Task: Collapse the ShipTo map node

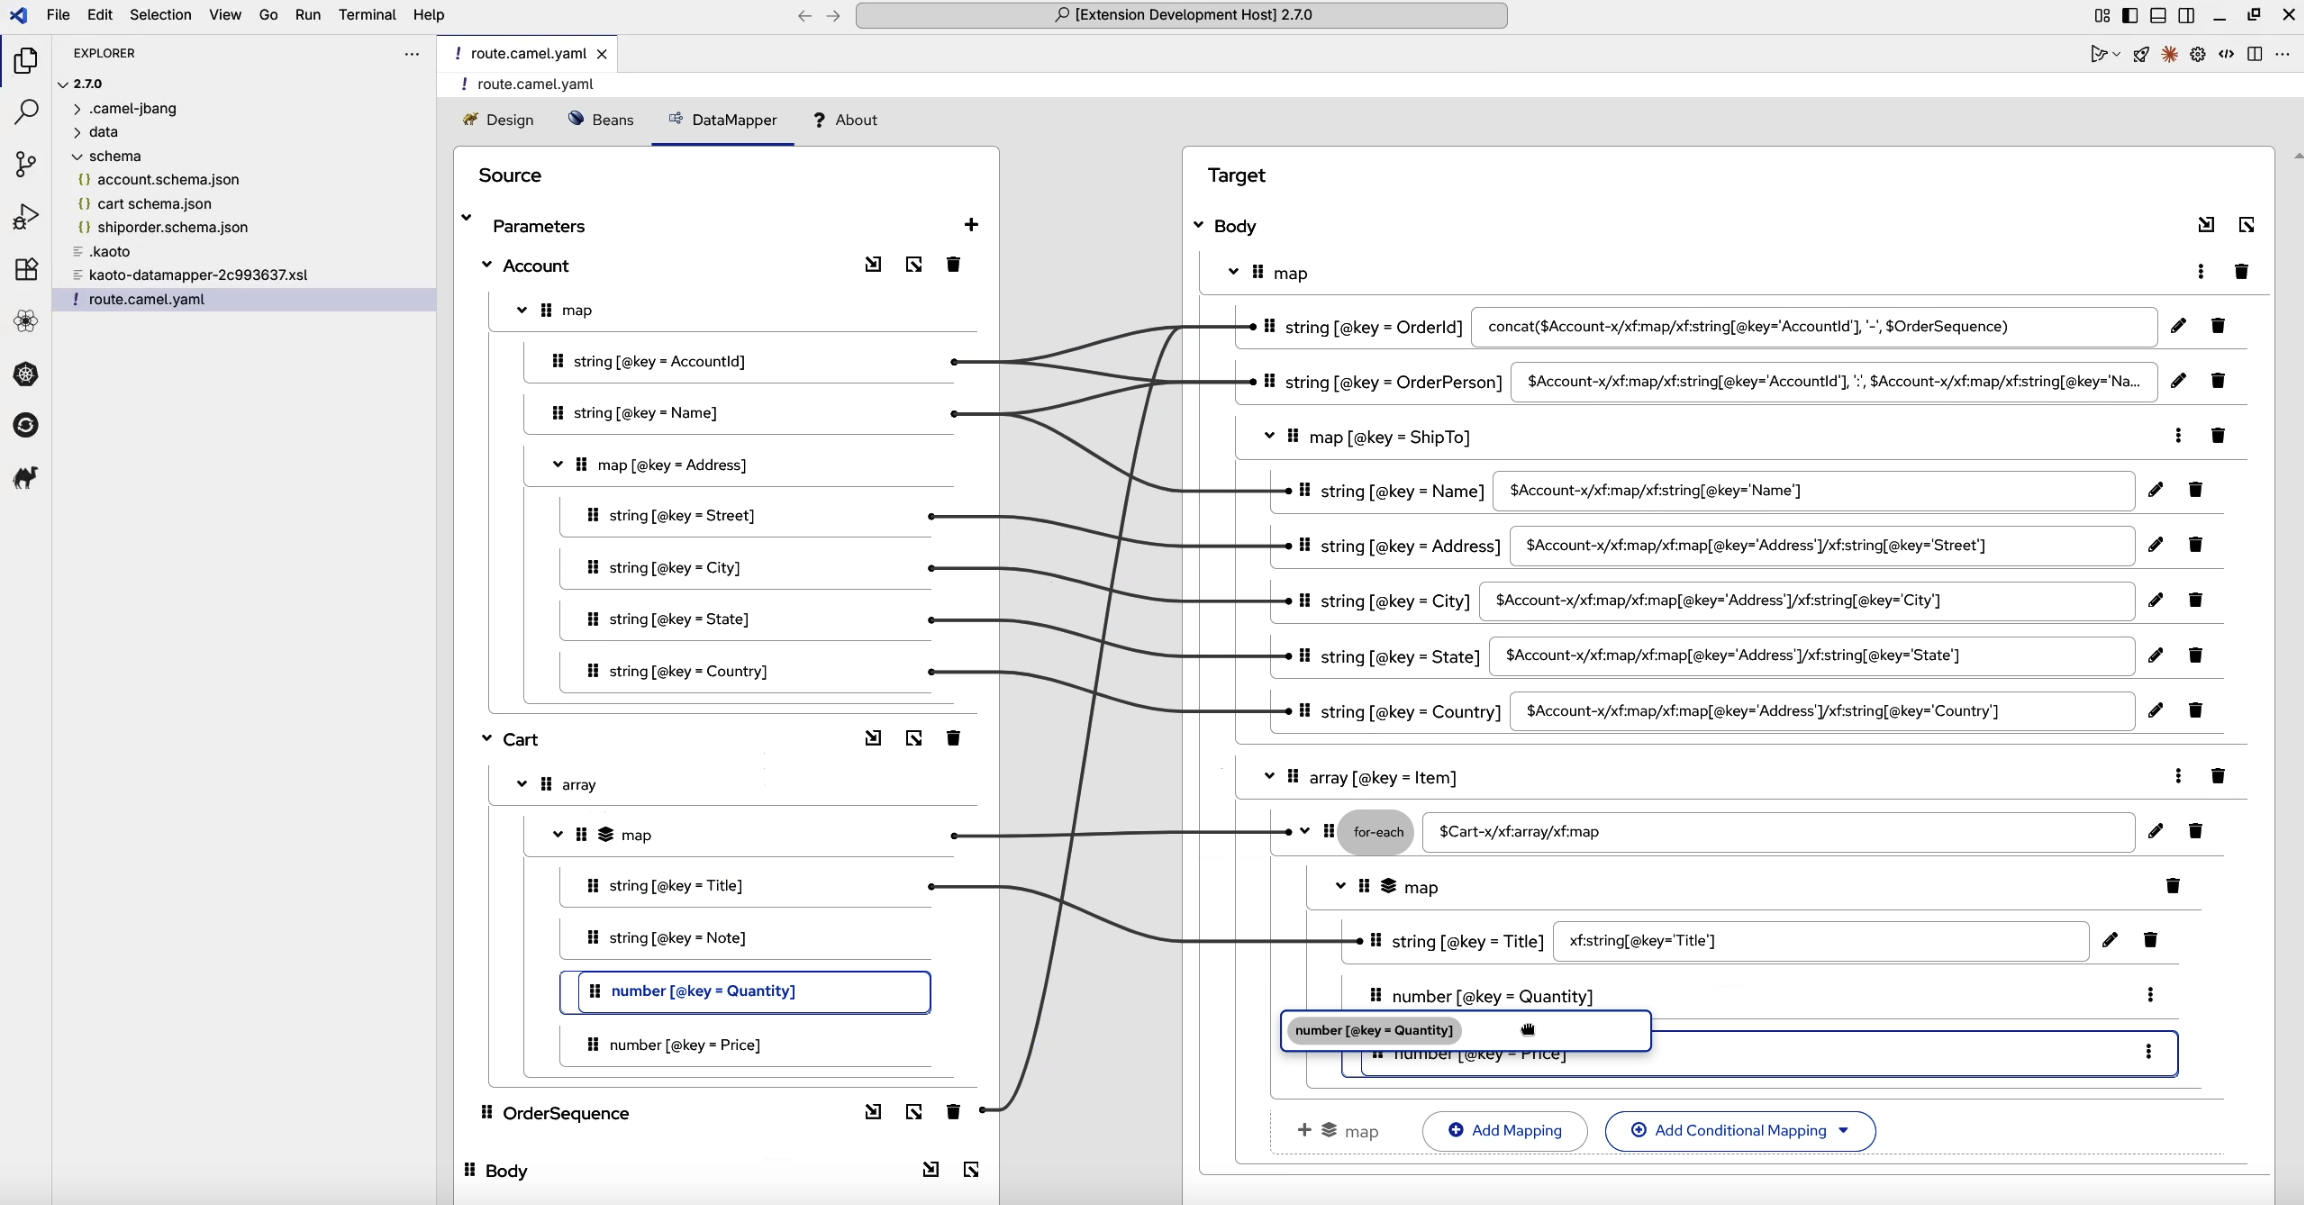Action: tap(1269, 436)
